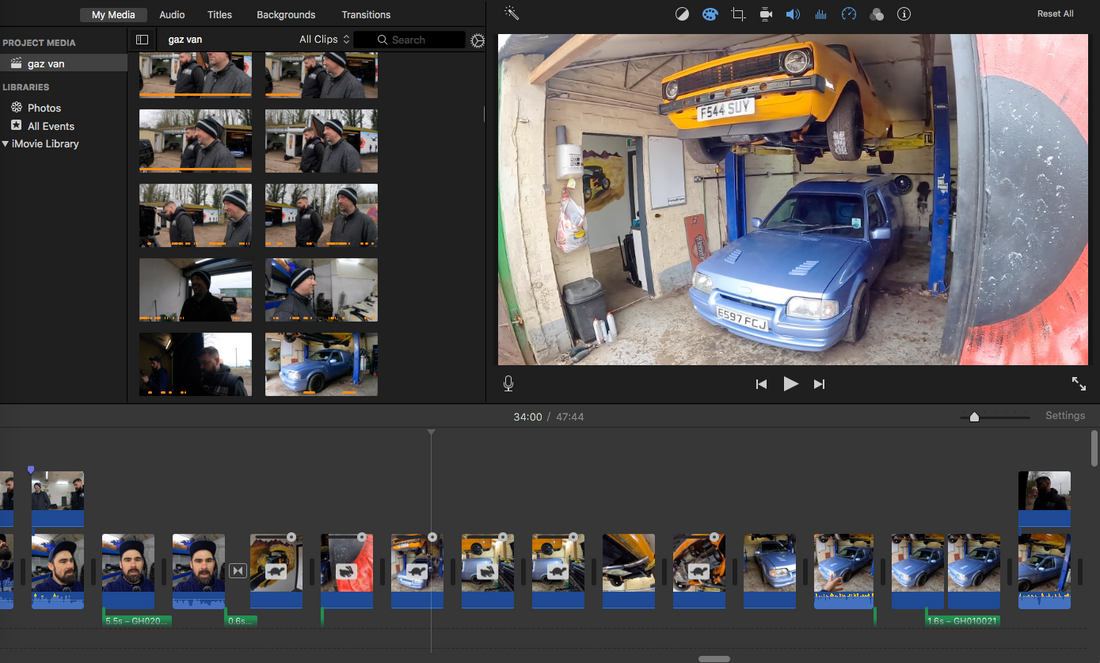1100x663 pixels.
Task: Play the video in viewer
Action: pyautogui.click(x=791, y=384)
